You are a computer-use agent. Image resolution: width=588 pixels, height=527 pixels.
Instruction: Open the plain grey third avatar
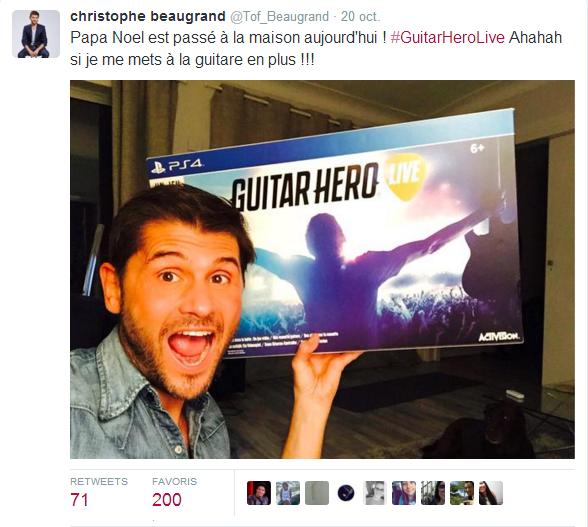pos(317,493)
